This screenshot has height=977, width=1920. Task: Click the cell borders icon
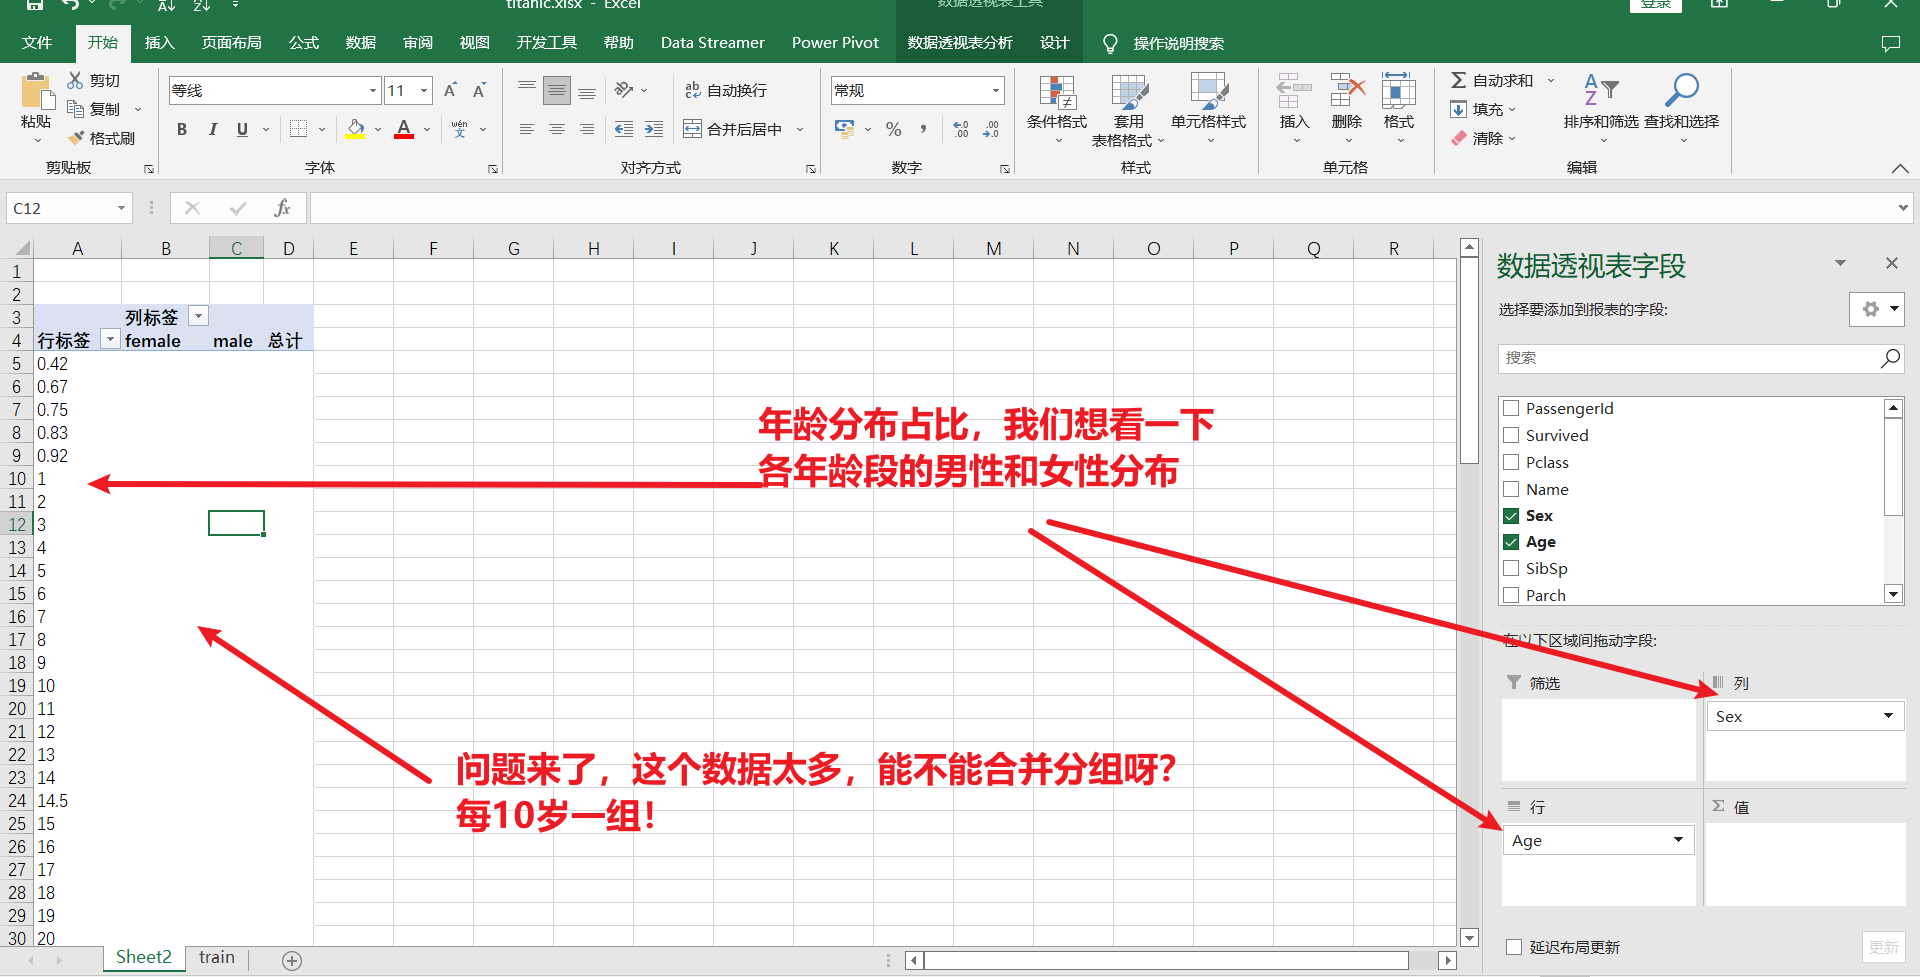(x=298, y=129)
